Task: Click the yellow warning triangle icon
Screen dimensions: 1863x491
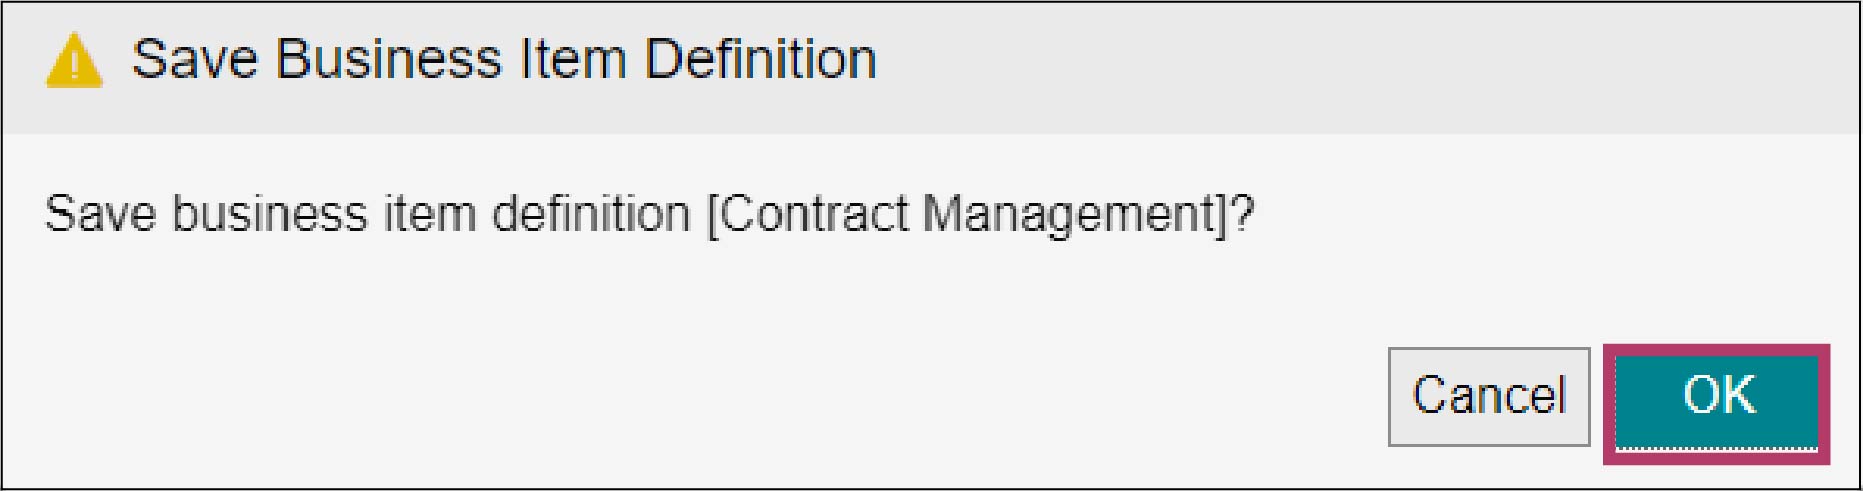Action: click(74, 61)
